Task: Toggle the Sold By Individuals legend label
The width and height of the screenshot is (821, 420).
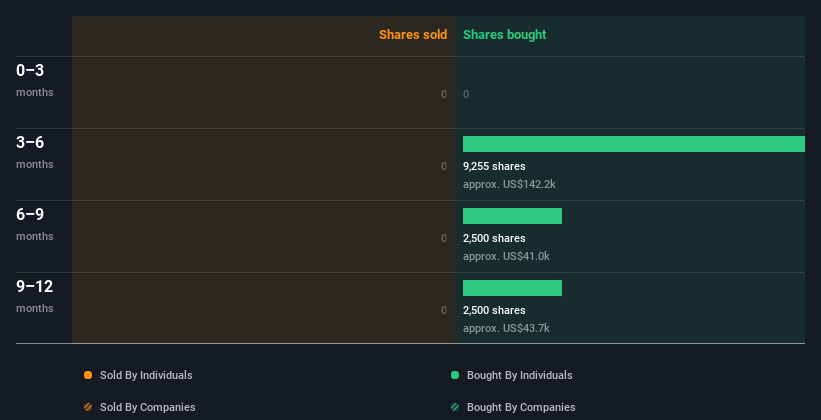Action: pyautogui.click(x=146, y=375)
